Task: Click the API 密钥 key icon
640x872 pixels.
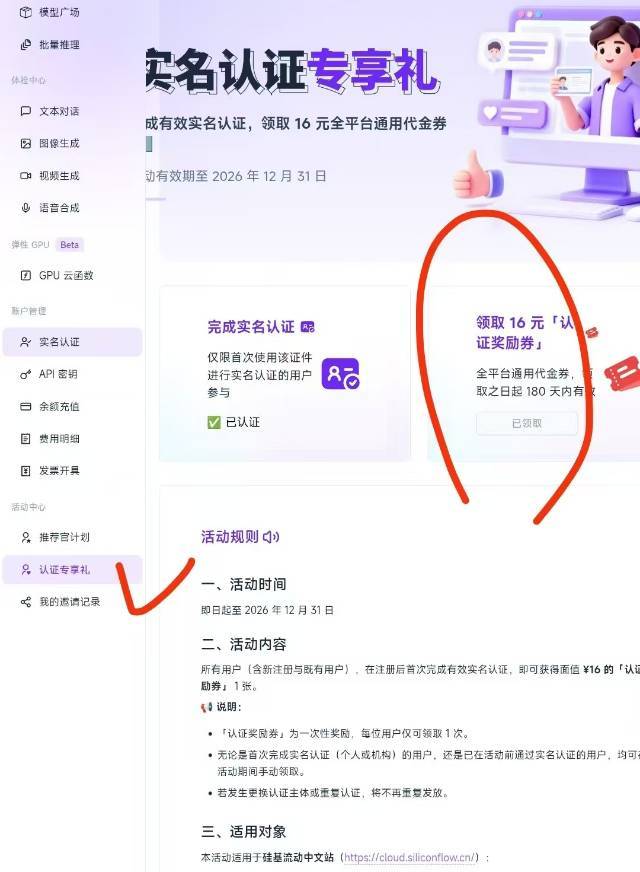Action: (x=26, y=374)
